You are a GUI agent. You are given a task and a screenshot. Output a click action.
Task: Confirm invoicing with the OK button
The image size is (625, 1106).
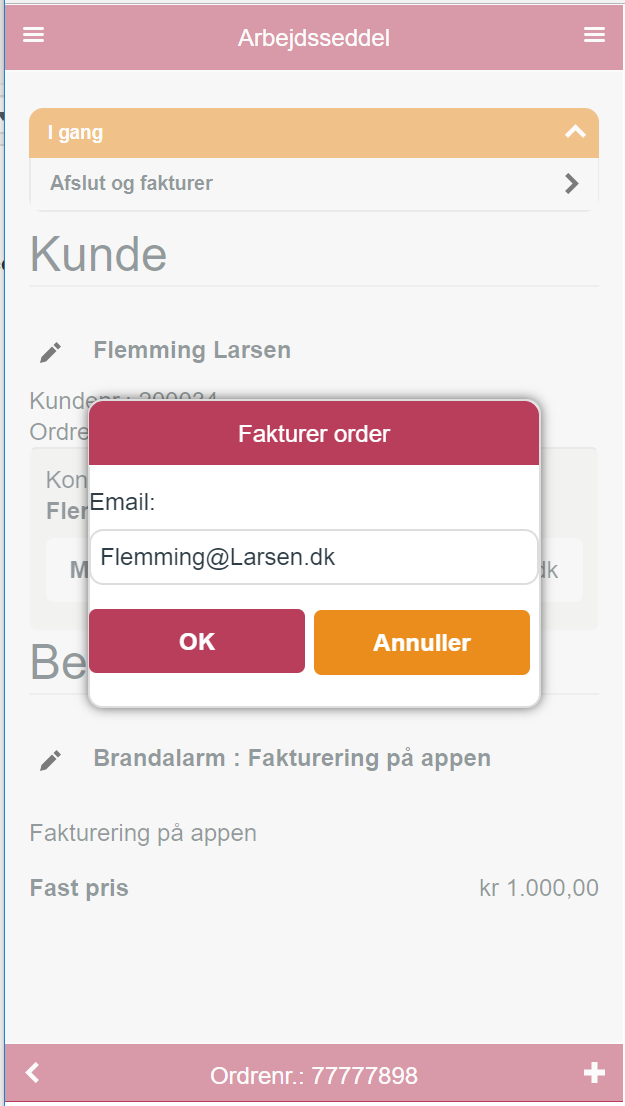click(197, 641)
